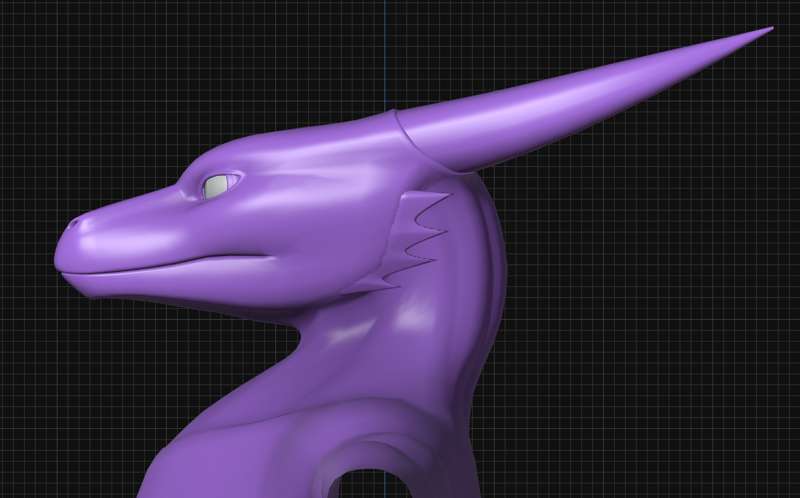Click the vertical blue axis line above the head
This screenshot has width=800, height=498.
(x=385, y=50)
